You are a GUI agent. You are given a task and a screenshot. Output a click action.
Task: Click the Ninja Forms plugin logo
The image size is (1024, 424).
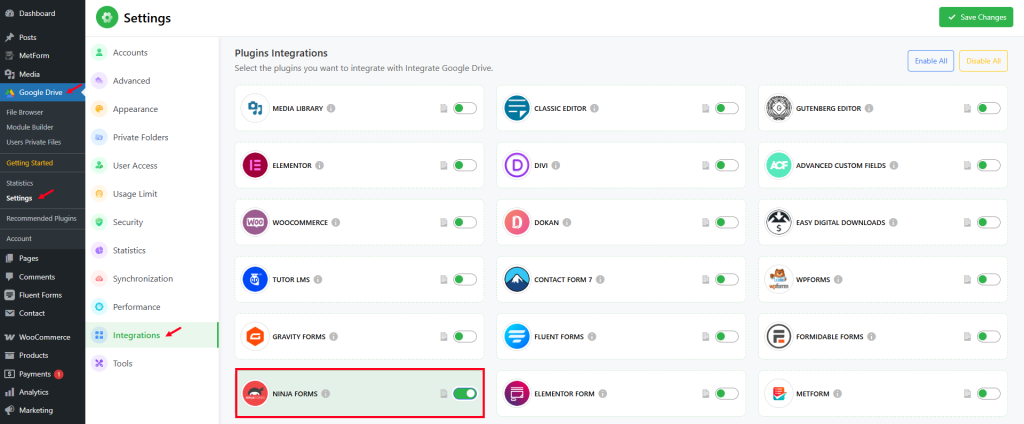(x=255, y=393)
